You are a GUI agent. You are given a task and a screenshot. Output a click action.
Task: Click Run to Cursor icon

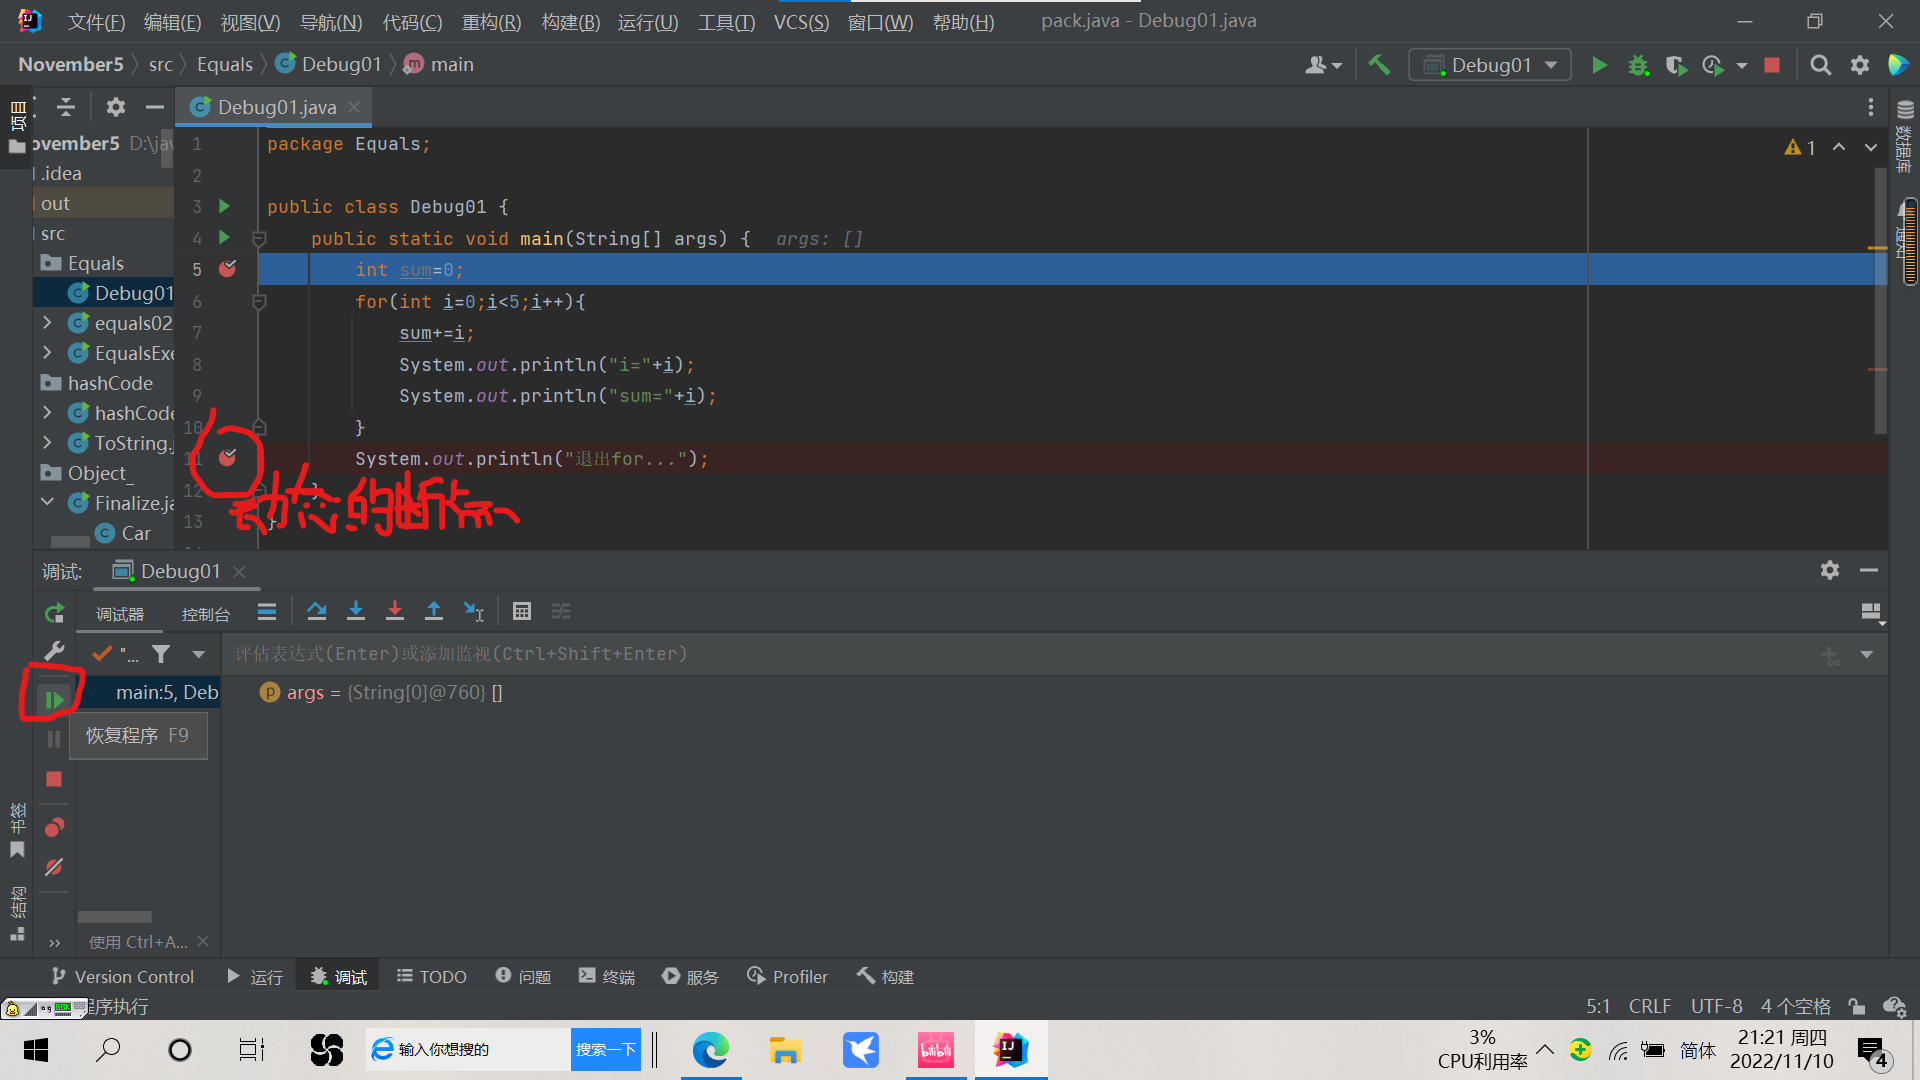tap(473, 611)
